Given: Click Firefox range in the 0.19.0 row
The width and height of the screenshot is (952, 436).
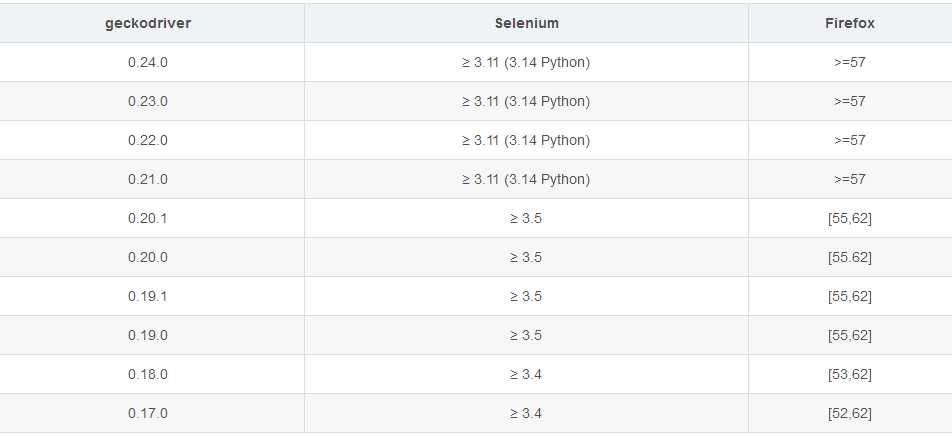Looking at the screenshot, I should click(849, 335).
